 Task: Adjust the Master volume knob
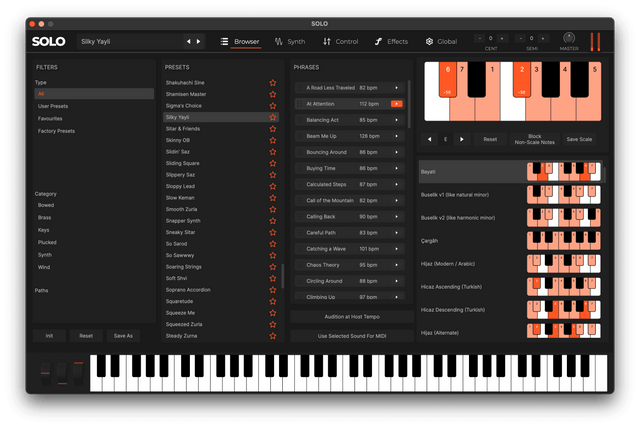pos(569,39)
